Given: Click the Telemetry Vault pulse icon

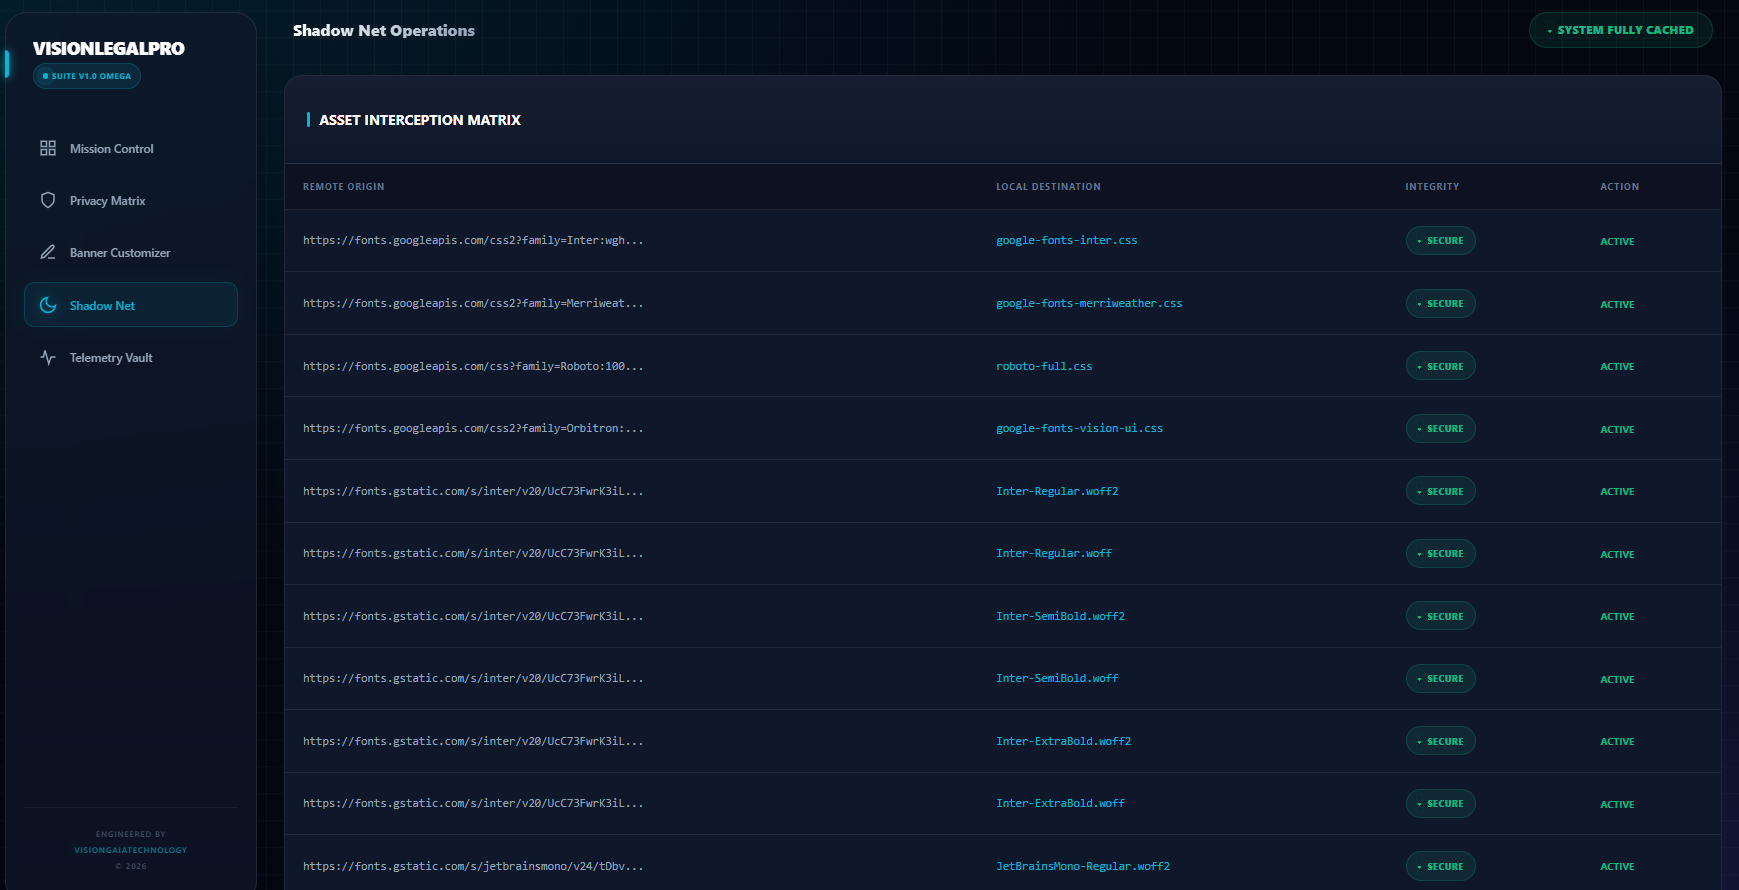Looking at the screenshot, I should pos(48,357).
